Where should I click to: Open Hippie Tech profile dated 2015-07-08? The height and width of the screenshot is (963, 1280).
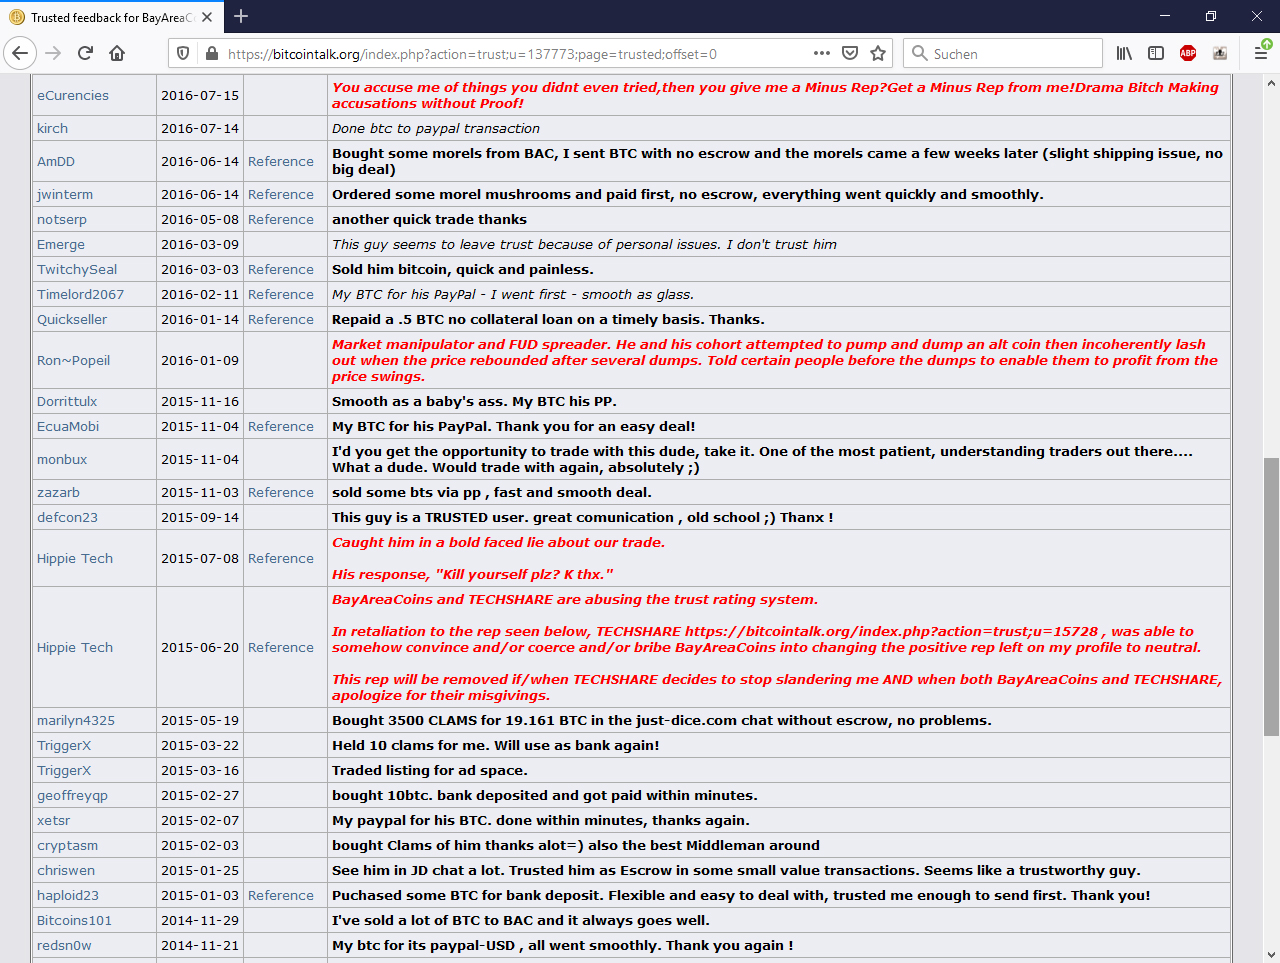pyautogui.click(x=75, y=558)
